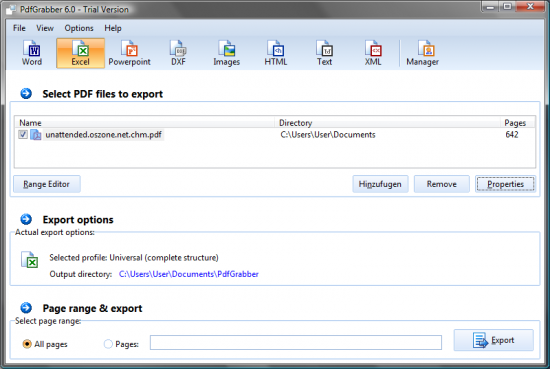This screenshot has width=550, height=369.
Task: Select the Word export format icon
Action: pyautogui.click(x=32, y=53)
